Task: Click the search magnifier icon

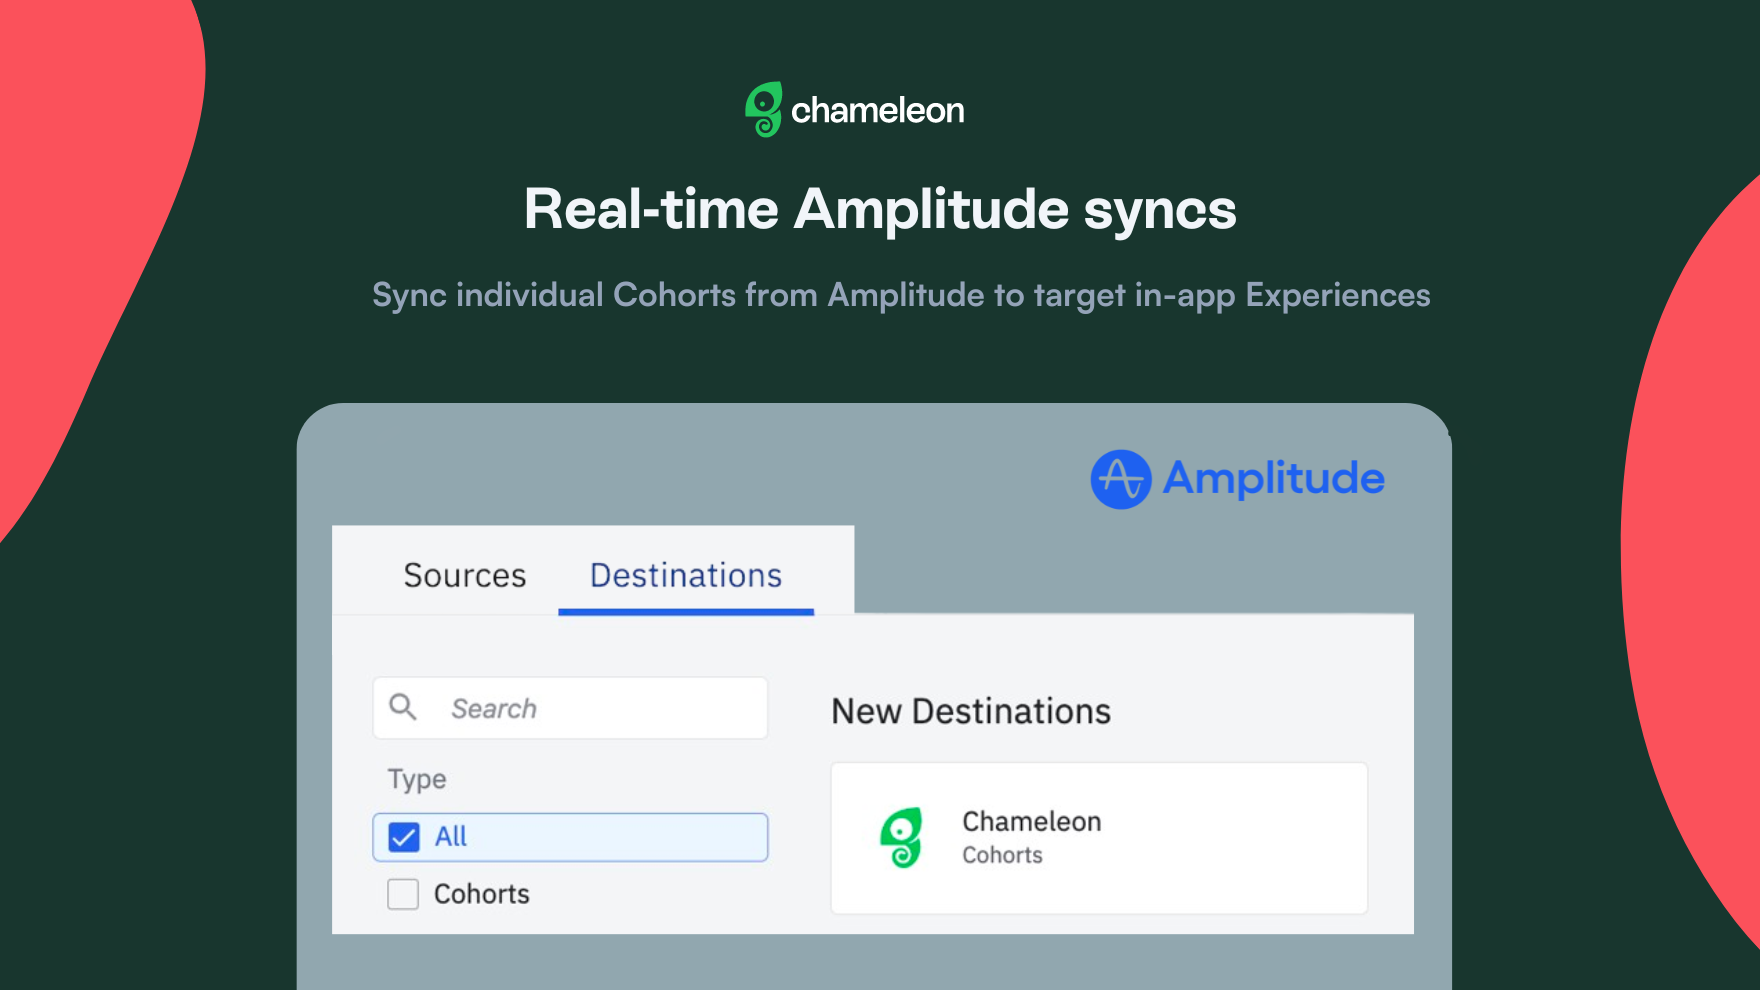Action: pyautogui.click(x=403, y=707)
